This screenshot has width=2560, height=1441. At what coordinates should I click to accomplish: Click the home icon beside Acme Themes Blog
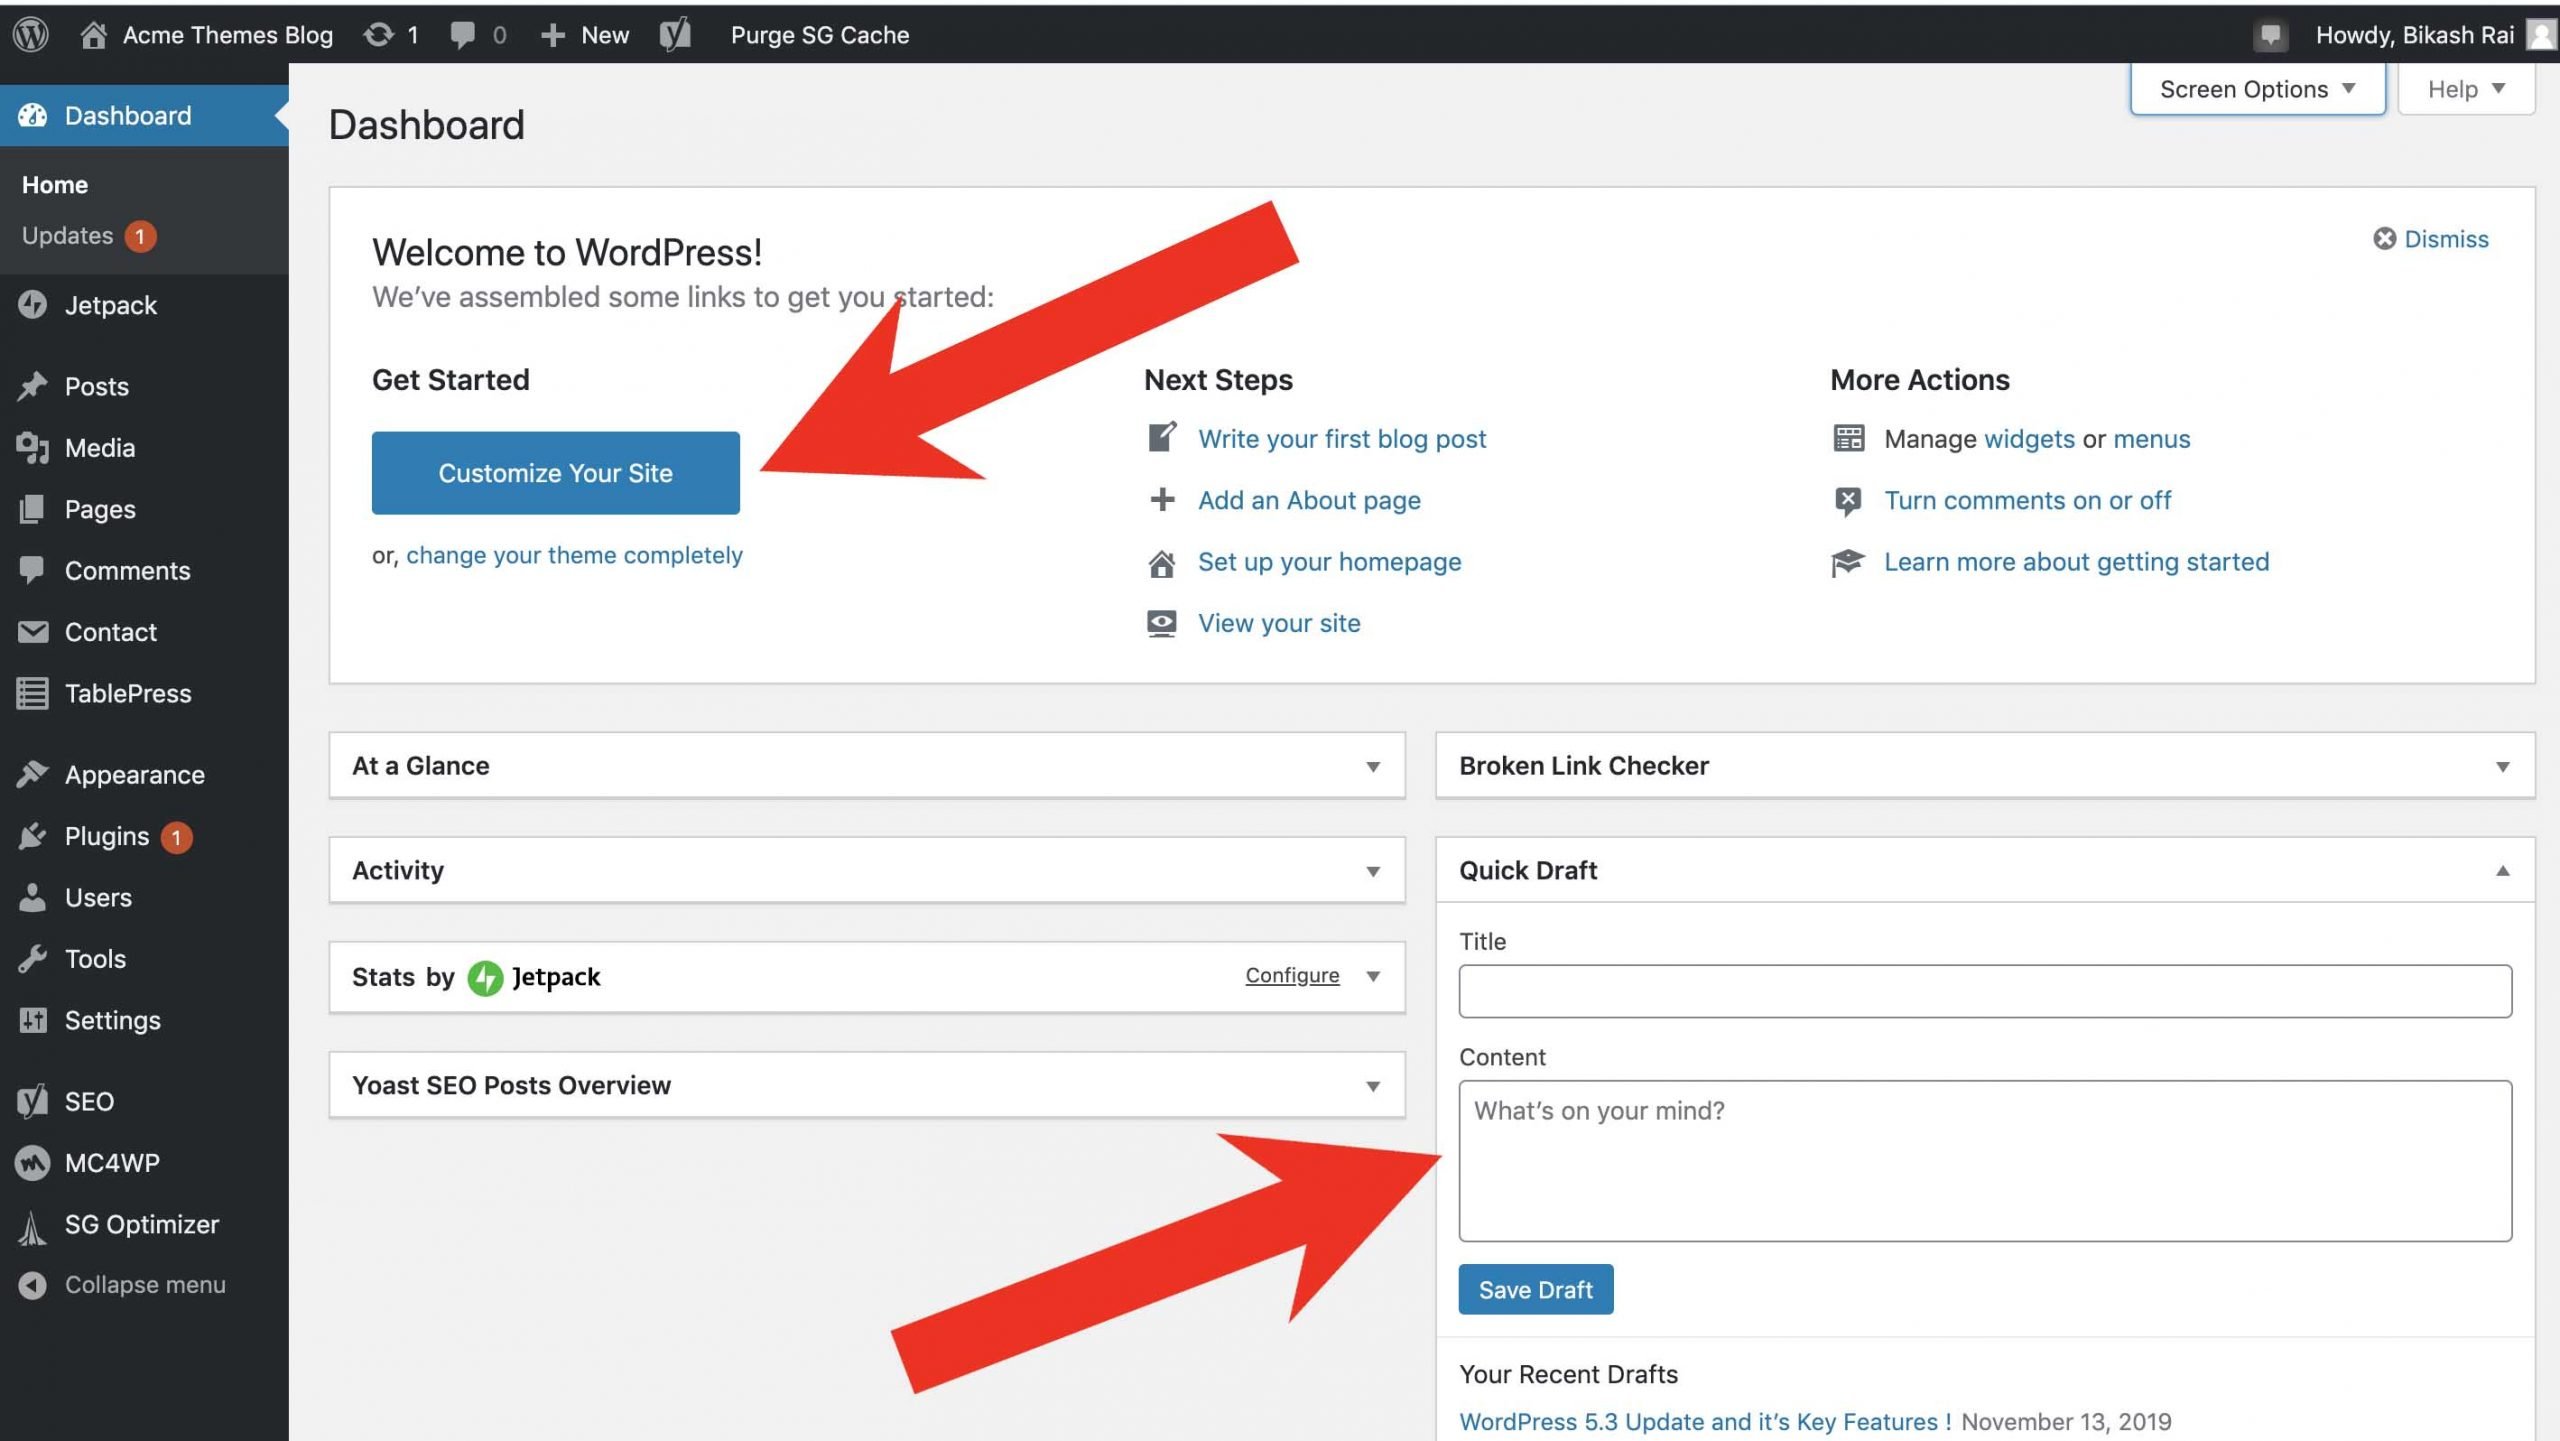pyautogui.click(x=93, y=35)
